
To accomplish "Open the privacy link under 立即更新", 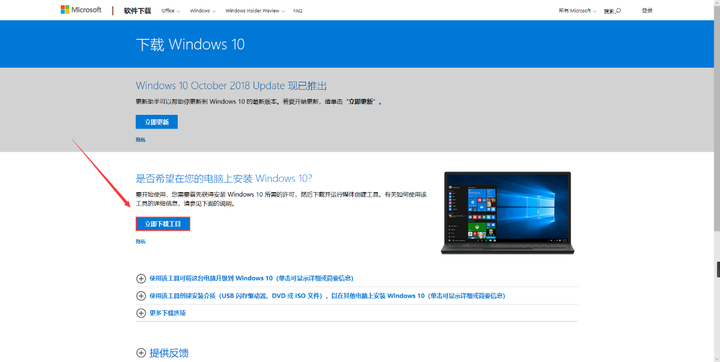I will (x=141, y=139).
